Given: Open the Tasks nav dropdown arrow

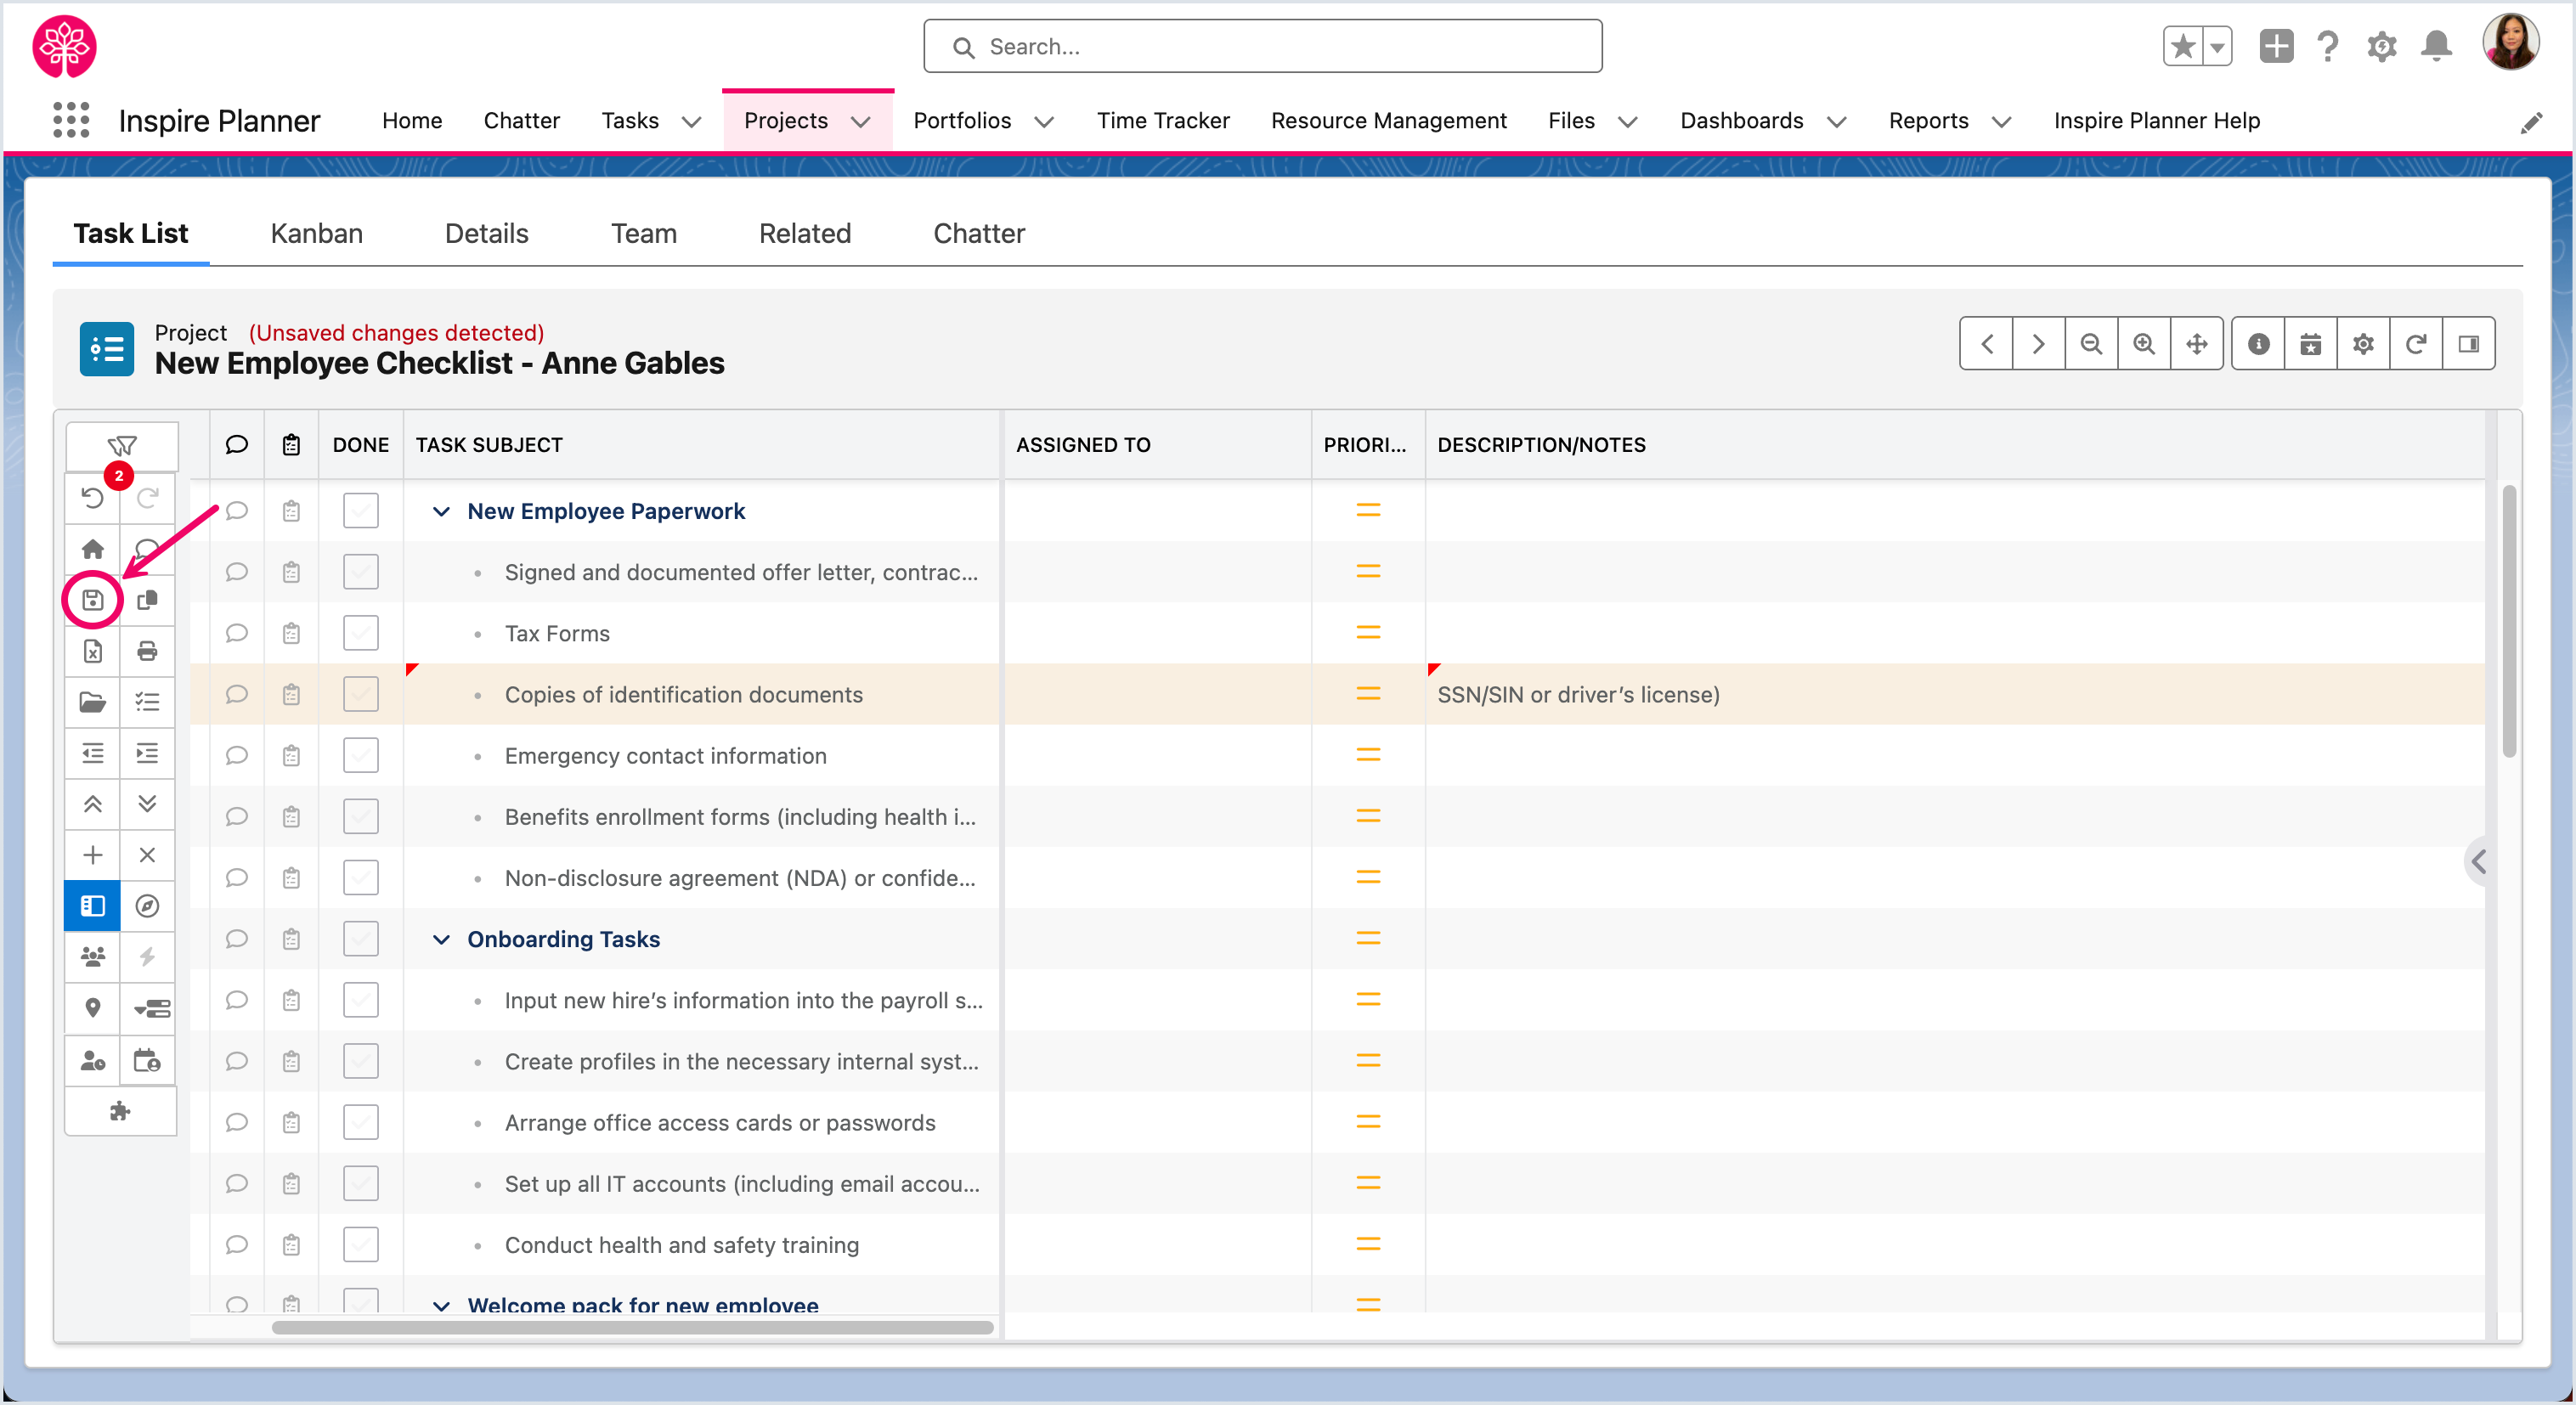Looking at the screenshot, I should point(691,122).
